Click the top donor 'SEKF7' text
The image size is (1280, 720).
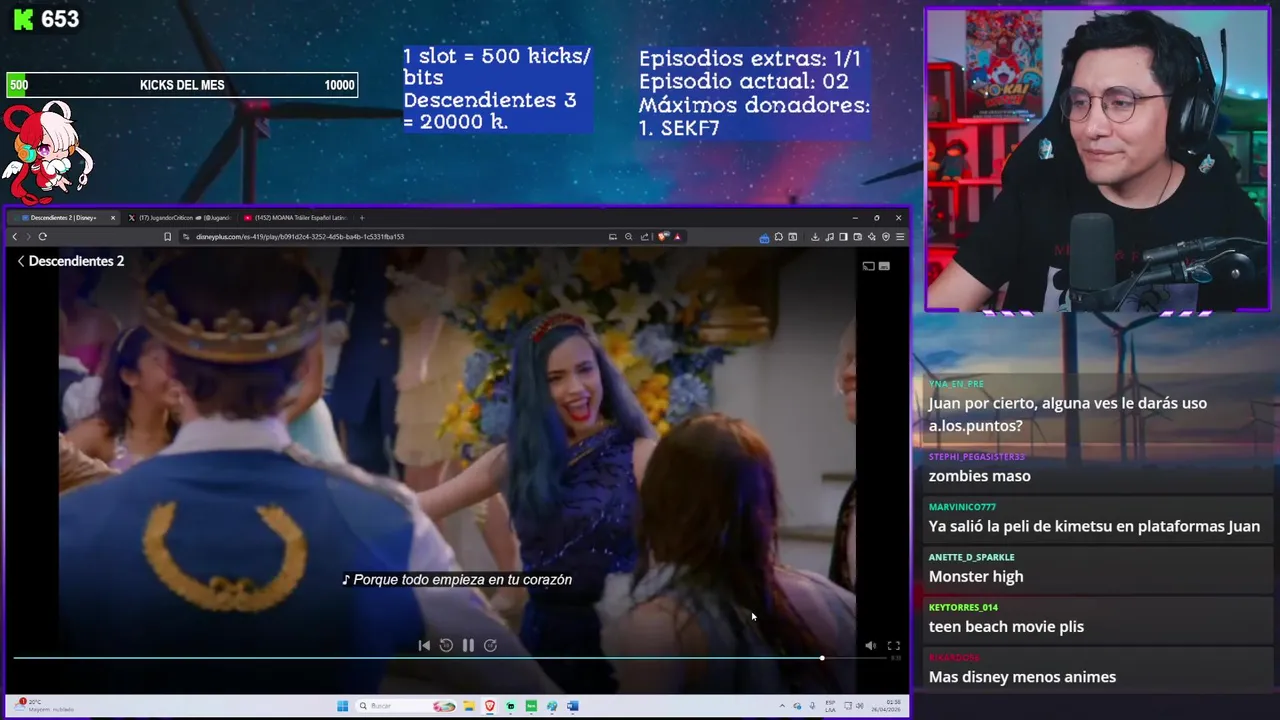690,128
